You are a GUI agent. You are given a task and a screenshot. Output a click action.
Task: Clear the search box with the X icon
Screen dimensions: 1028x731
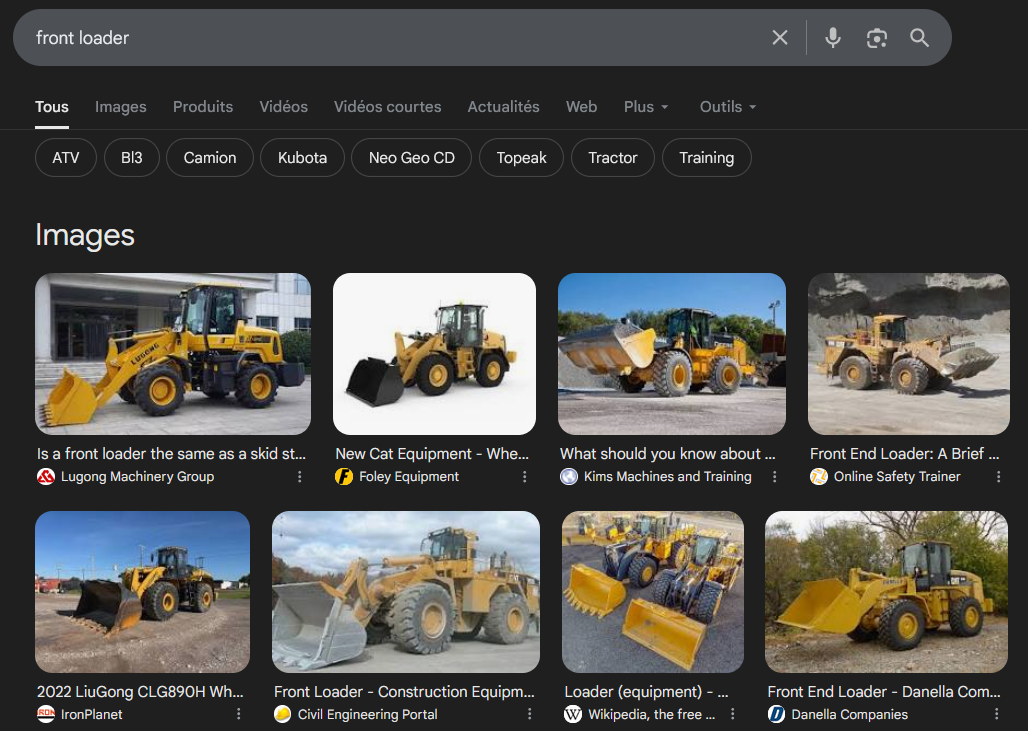click(x=780, y=38)
